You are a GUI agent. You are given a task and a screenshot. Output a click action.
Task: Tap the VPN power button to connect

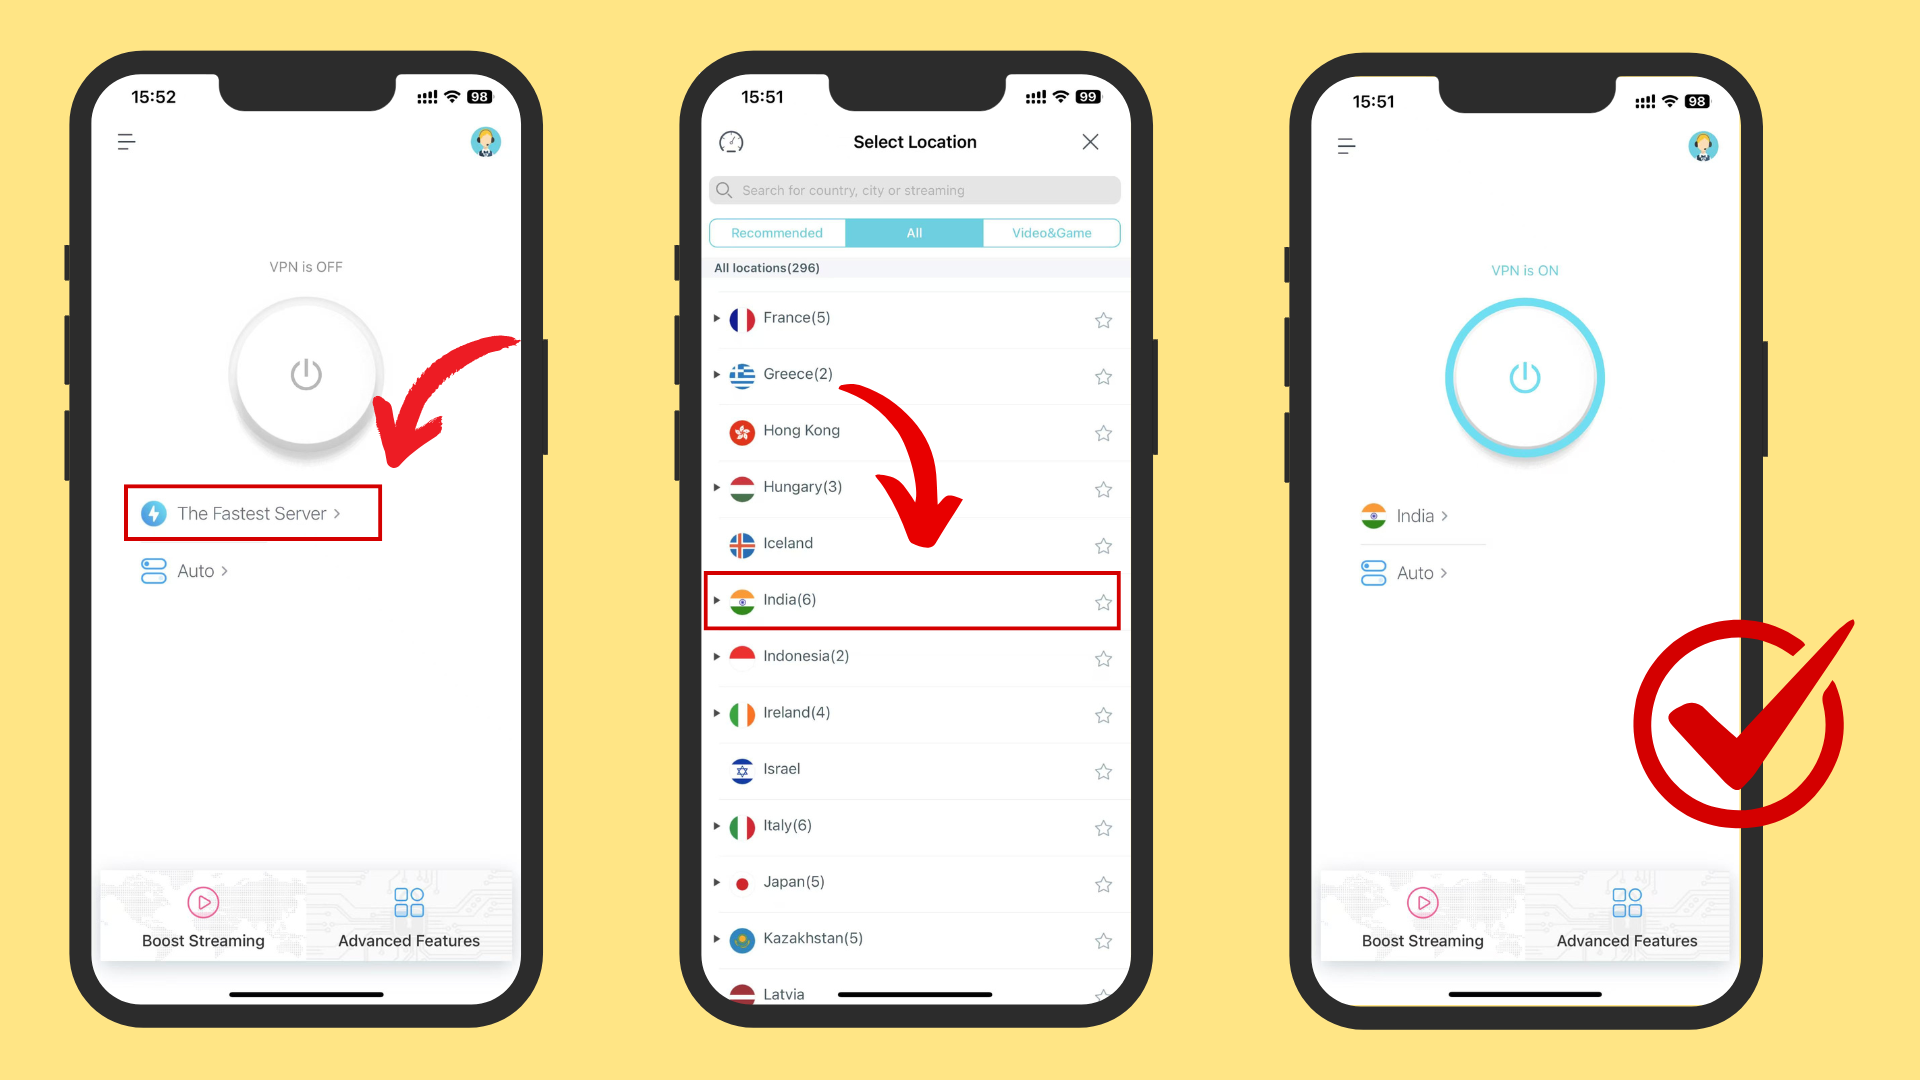(x=306, y=373)
